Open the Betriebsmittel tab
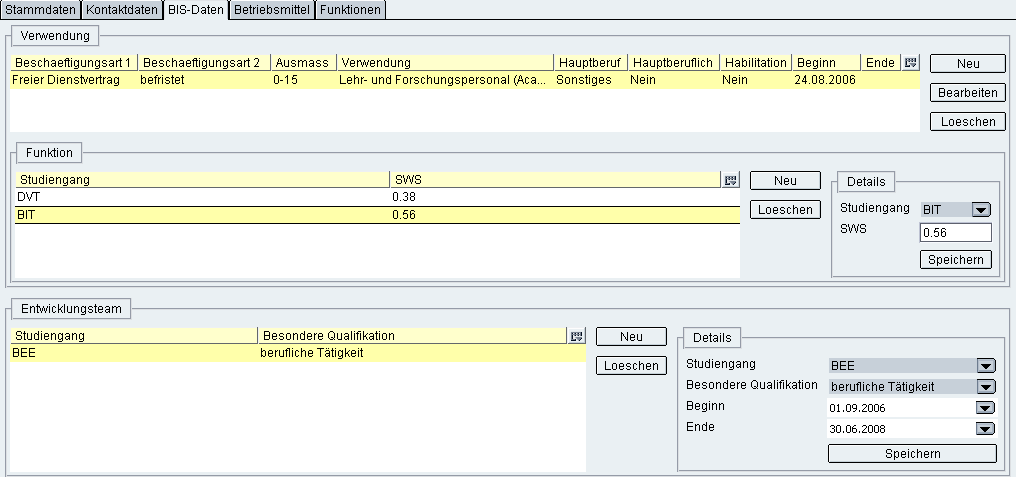Viewport: 1016px width, 477px height. 272,9
